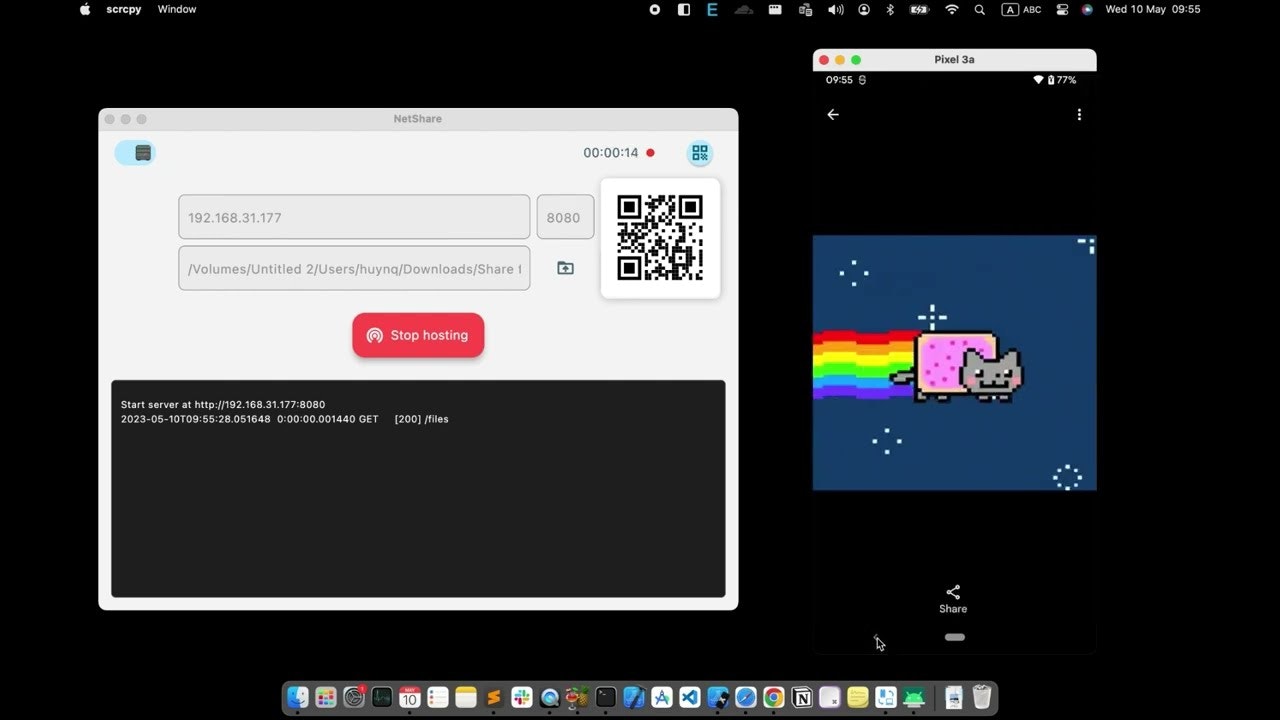Tap the Share button on the Pixel 3a

[x=953, y=599]
